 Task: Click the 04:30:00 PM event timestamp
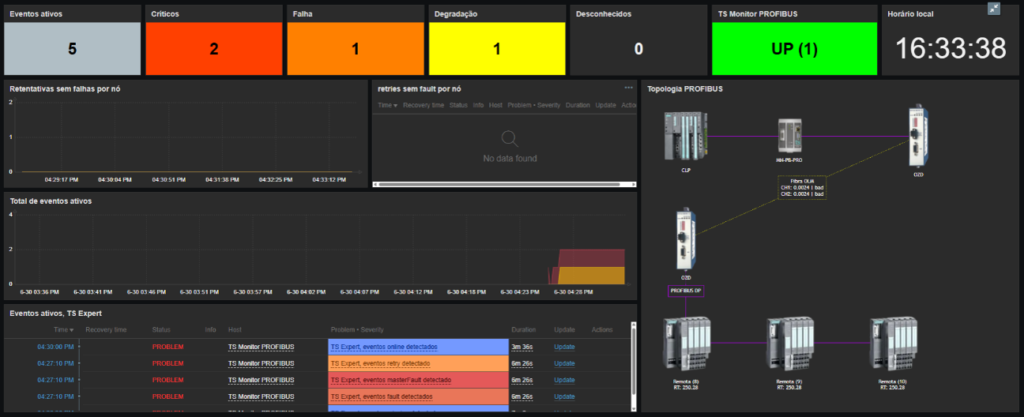coord(56,347)
